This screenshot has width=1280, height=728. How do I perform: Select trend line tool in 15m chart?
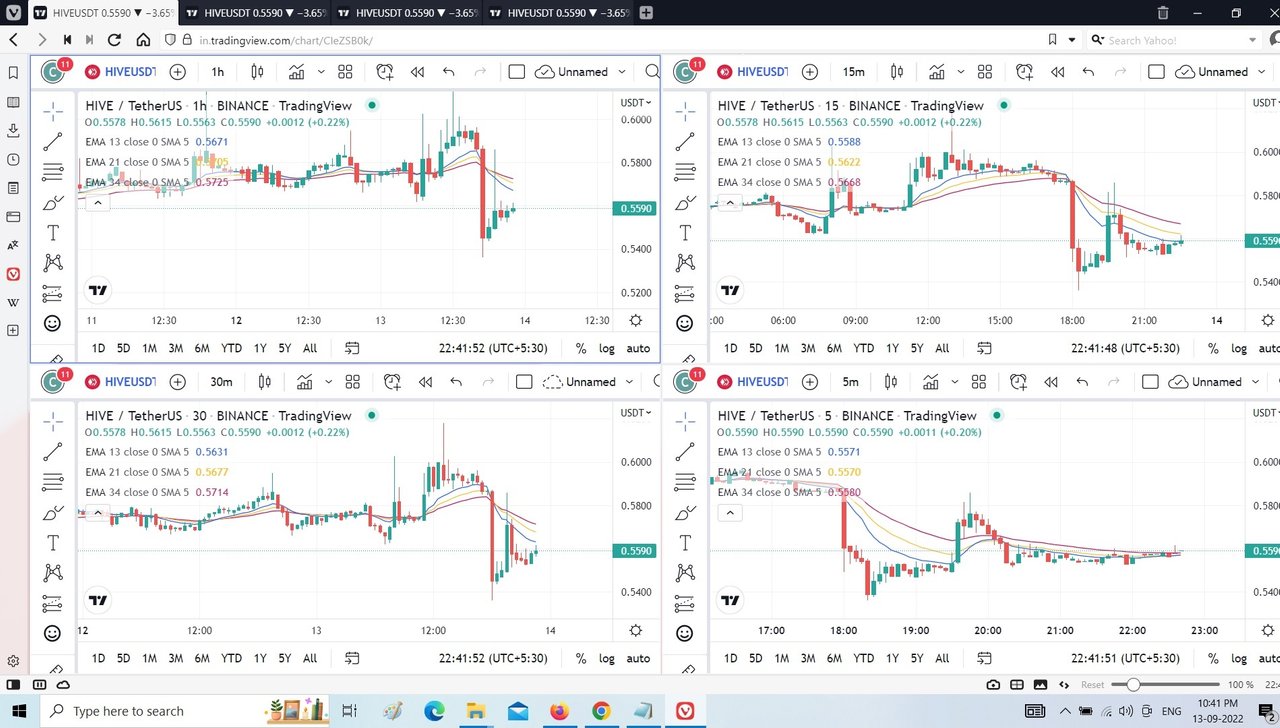pyautogui.click(x=685, y=141)
